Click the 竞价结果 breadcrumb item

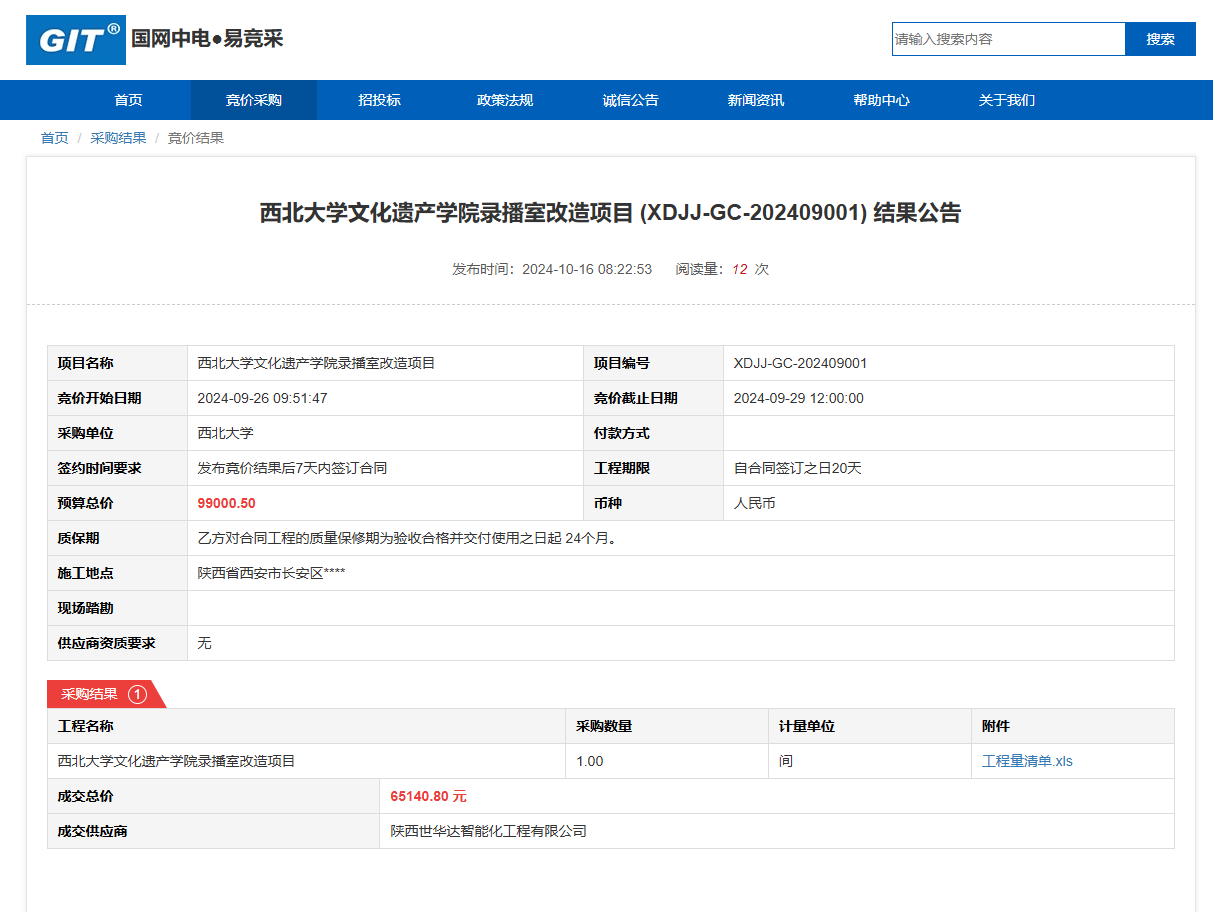click(x=195, y=138)
